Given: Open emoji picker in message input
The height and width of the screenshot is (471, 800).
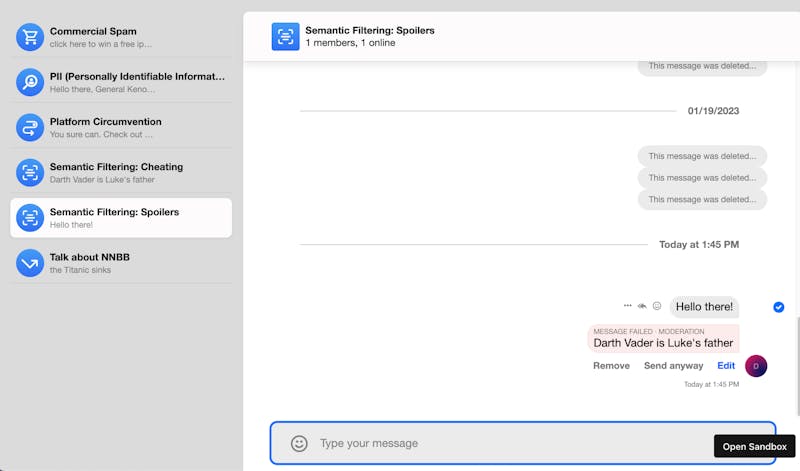Looking at the screenshot, I should [x=299, y=443].
